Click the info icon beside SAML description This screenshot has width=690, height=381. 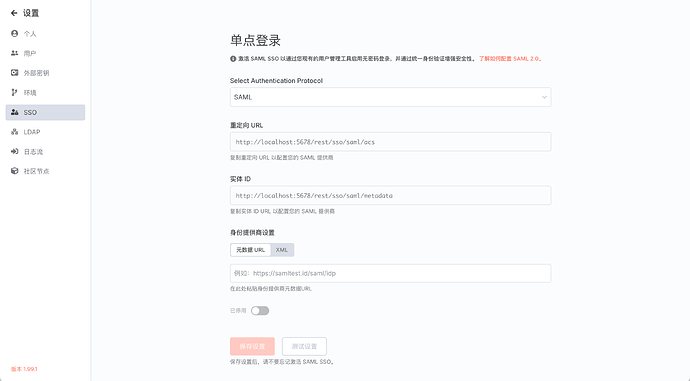(233, 59)
